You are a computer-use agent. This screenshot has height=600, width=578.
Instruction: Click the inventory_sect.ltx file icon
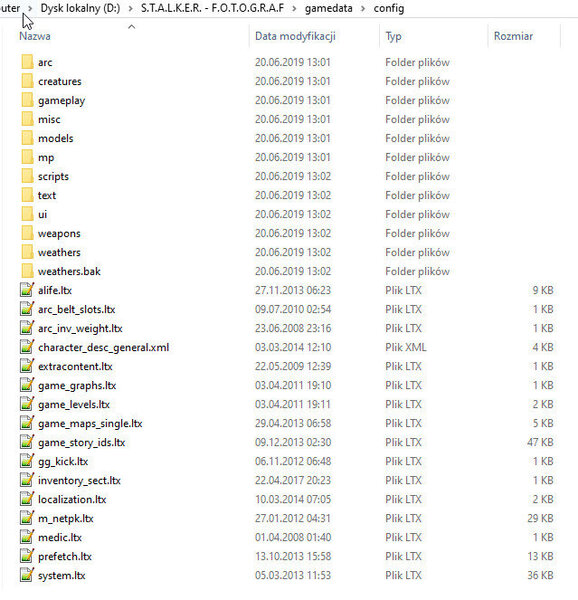click(x=27, y=480)
